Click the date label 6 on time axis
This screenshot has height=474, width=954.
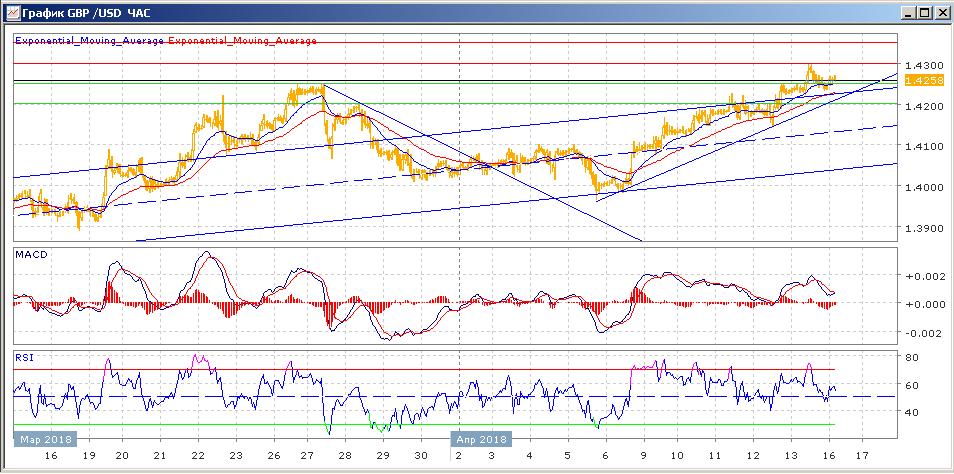point(605,456)
